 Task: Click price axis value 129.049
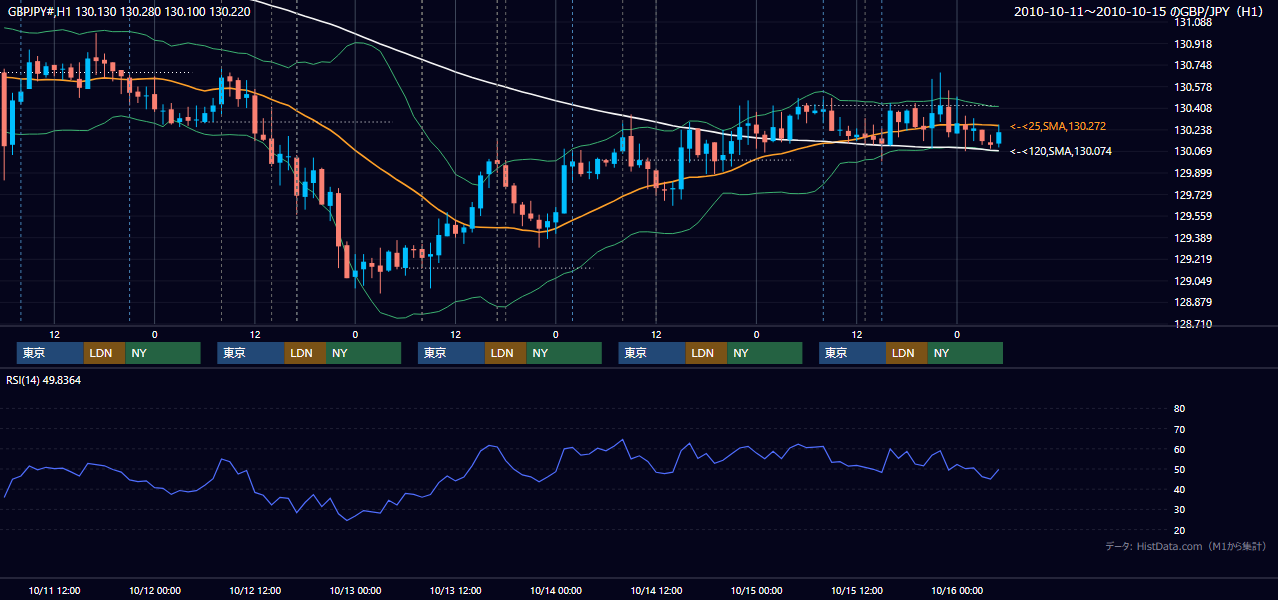click(x=1192, y=281)
